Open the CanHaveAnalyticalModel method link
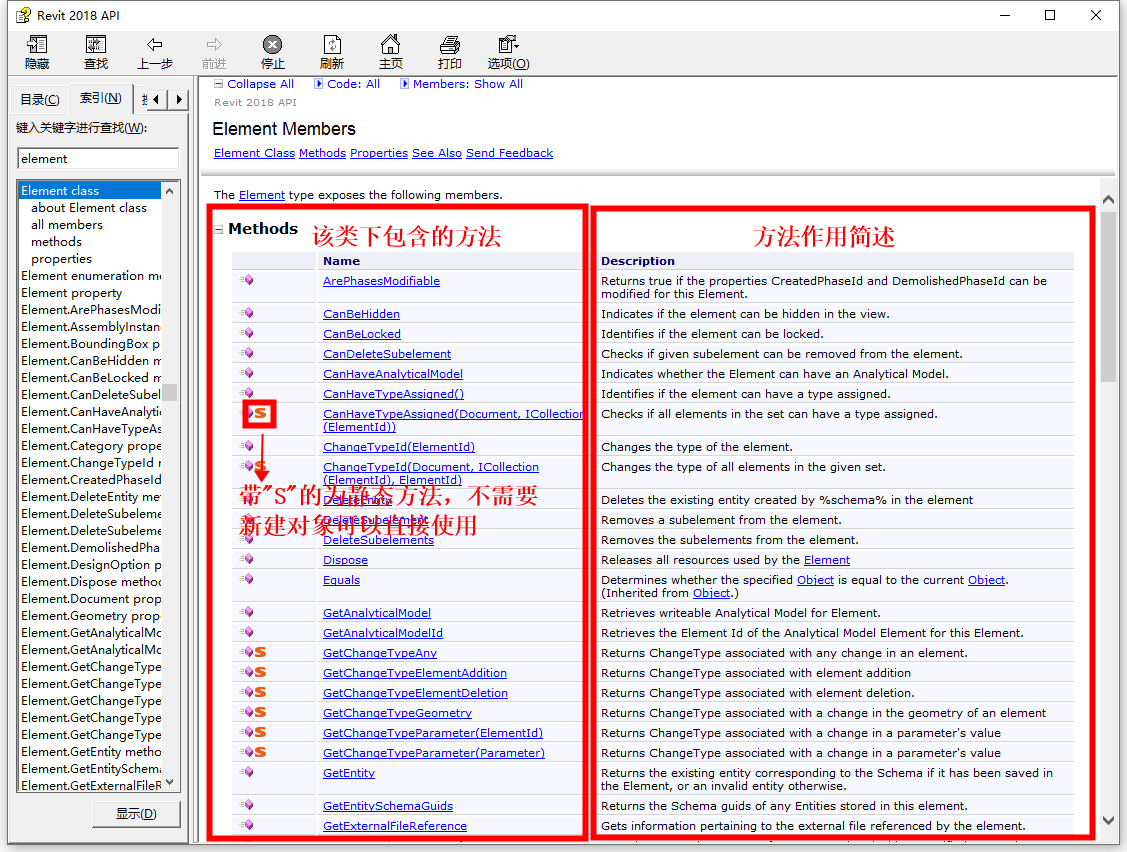Viewport: 1127px width, 852px height. tap(393, 374)
